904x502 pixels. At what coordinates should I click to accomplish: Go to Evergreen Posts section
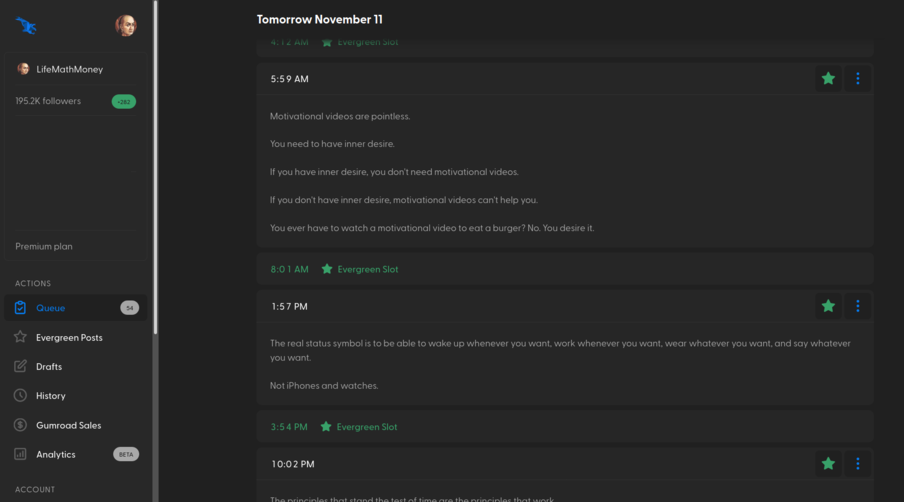69,338
